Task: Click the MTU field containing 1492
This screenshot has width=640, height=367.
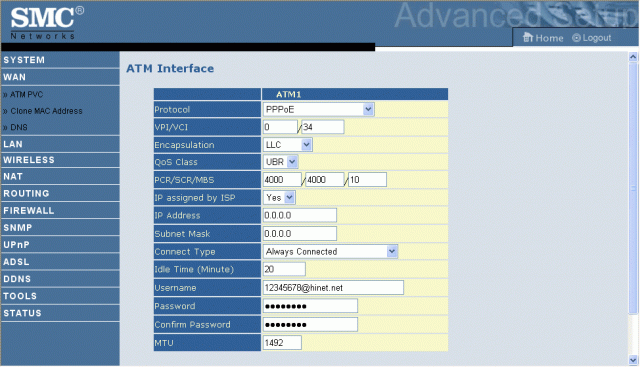Action: click(282, 343)
